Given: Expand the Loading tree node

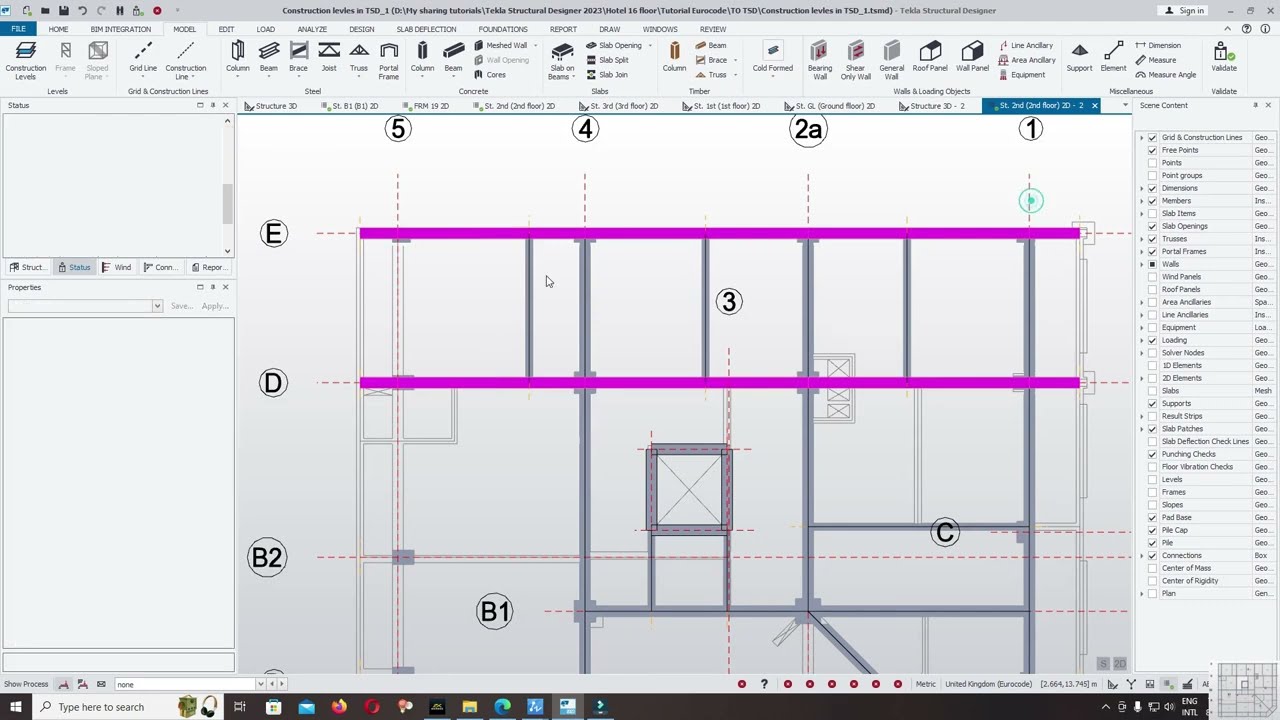Looking at the screenshot, I should click(1142, 340).
